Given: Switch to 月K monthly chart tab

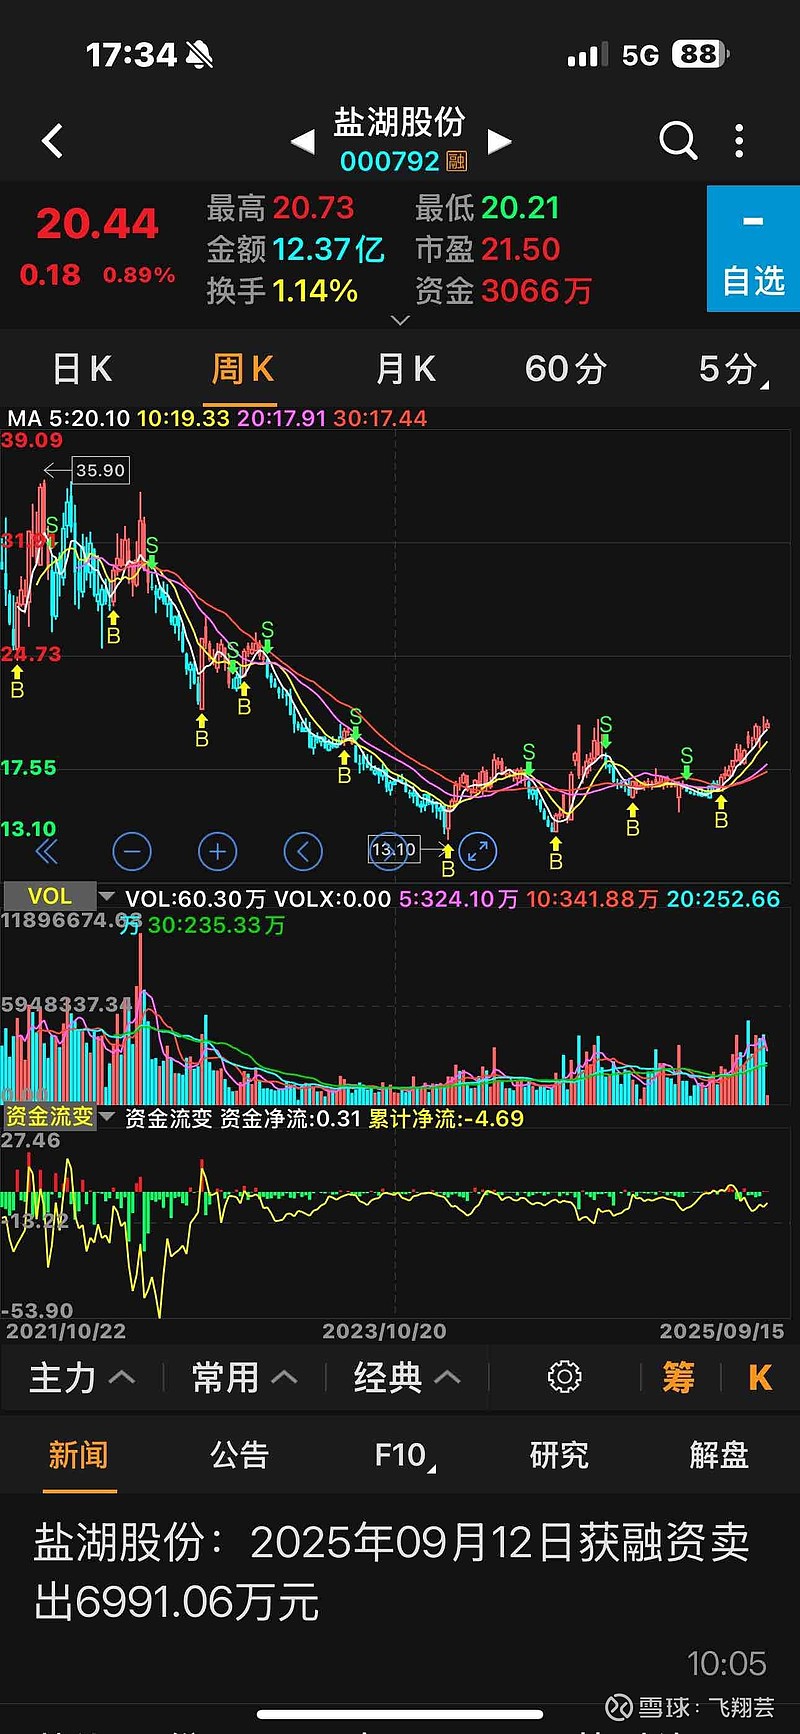Looking at the screenshot, I should (x=405, y=369).
